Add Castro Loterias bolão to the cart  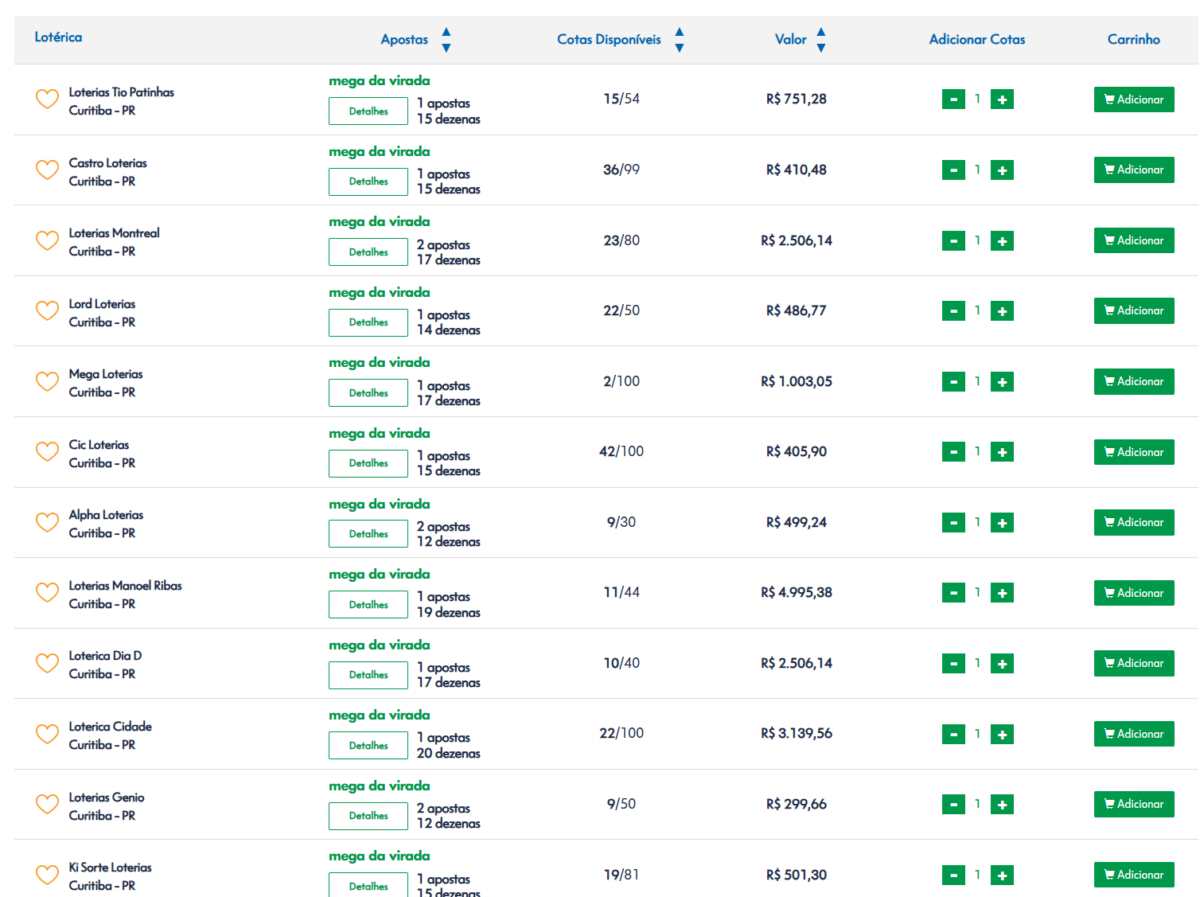(x=1133, y=170)
